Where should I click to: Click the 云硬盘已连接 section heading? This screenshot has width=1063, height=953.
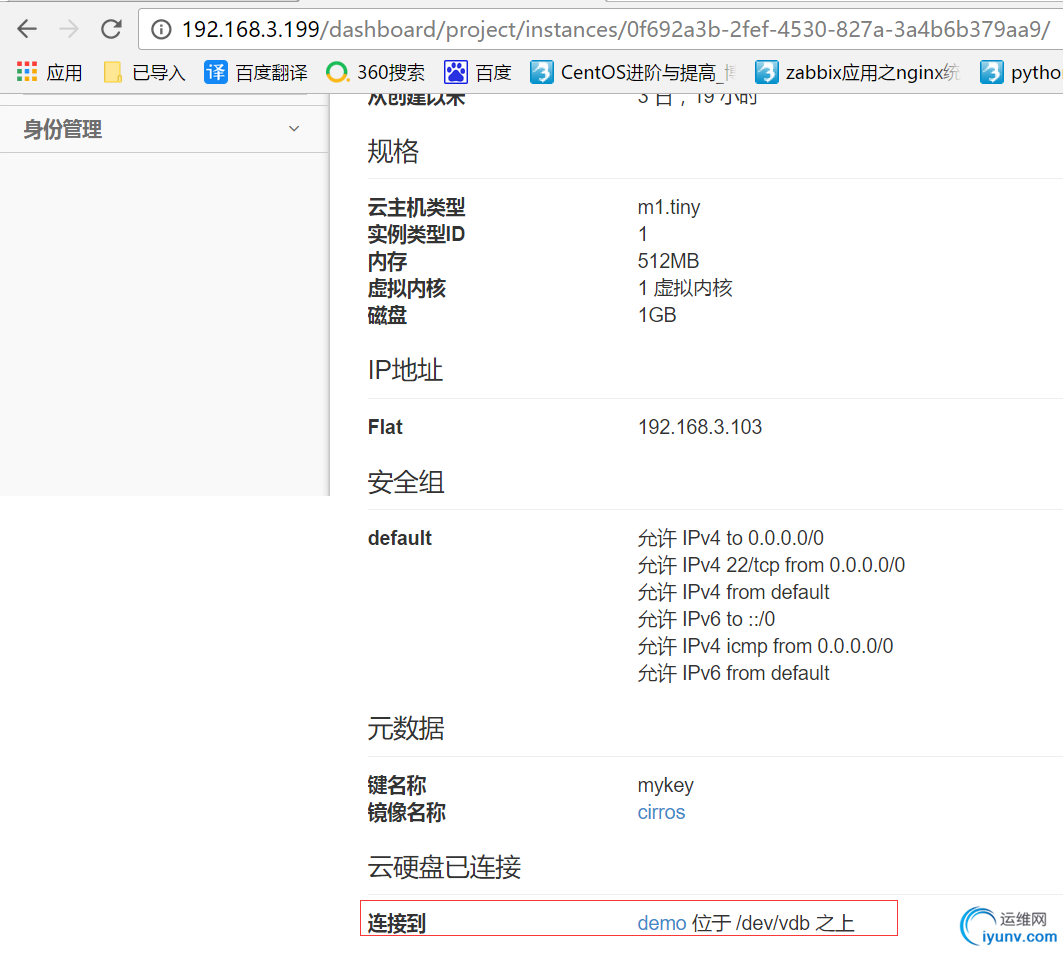point(444,867)
